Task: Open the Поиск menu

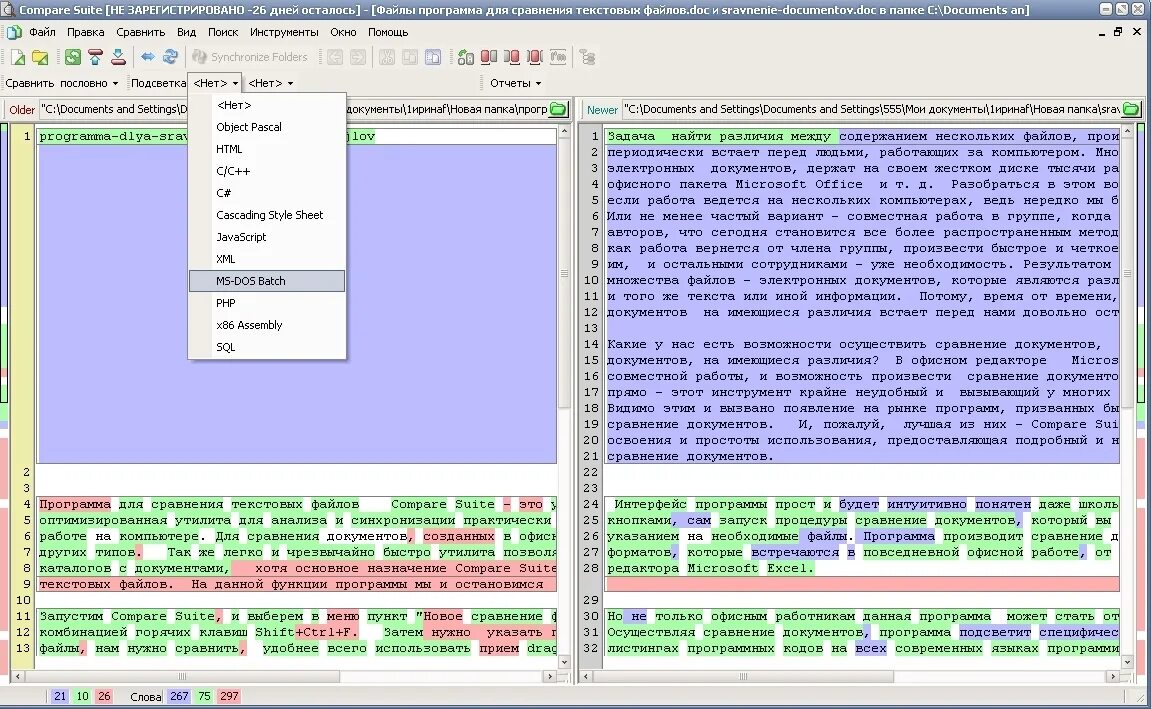Action: click(x=223, y=32)
